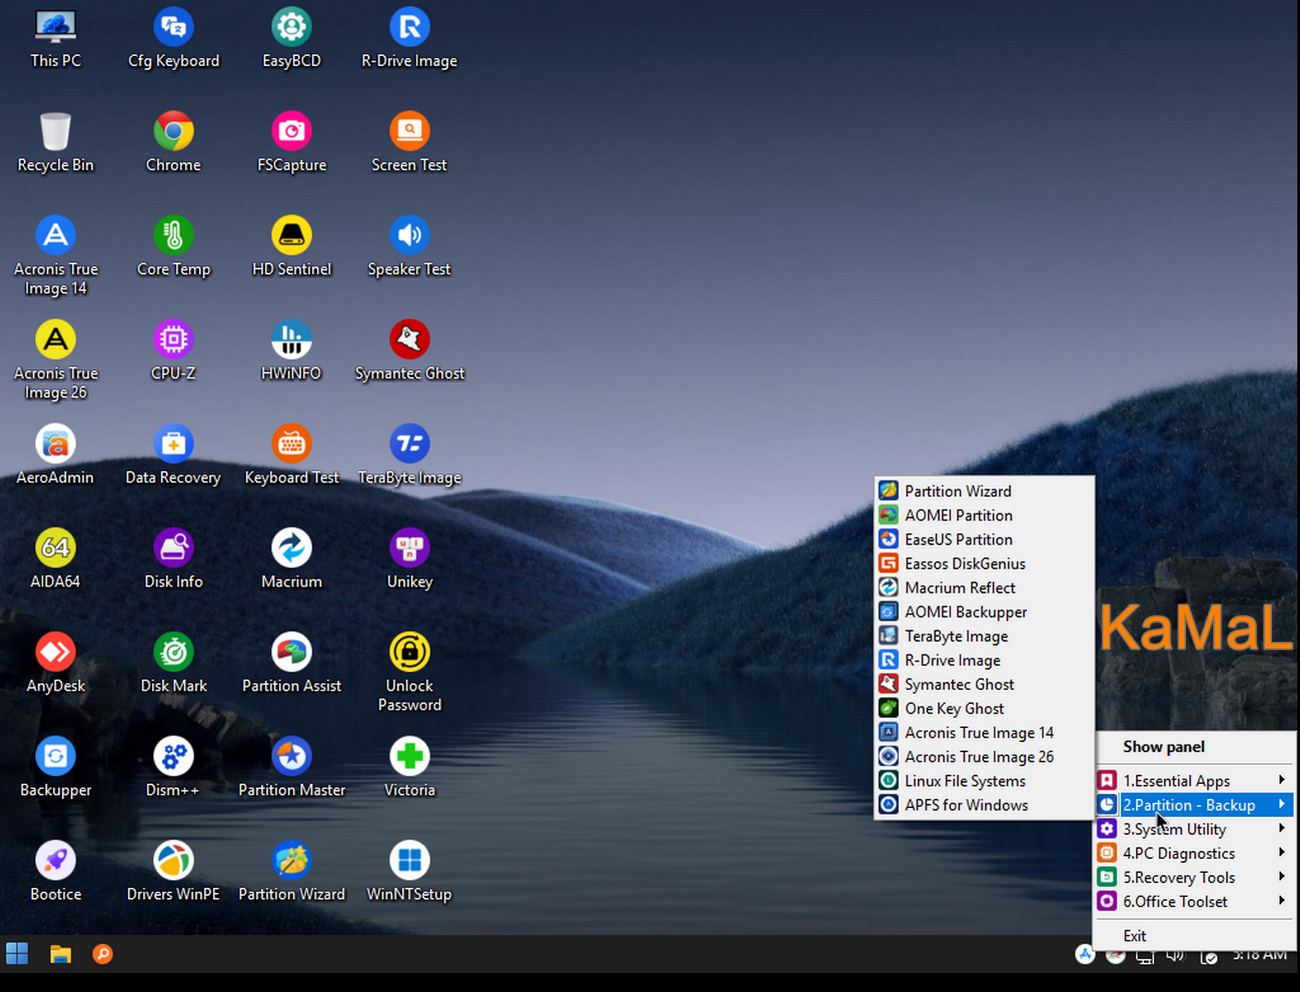Screen dimensions: 1300x992
Task: Choose Acronis True Image 26 in the submenu
Action: coord(984,757)
